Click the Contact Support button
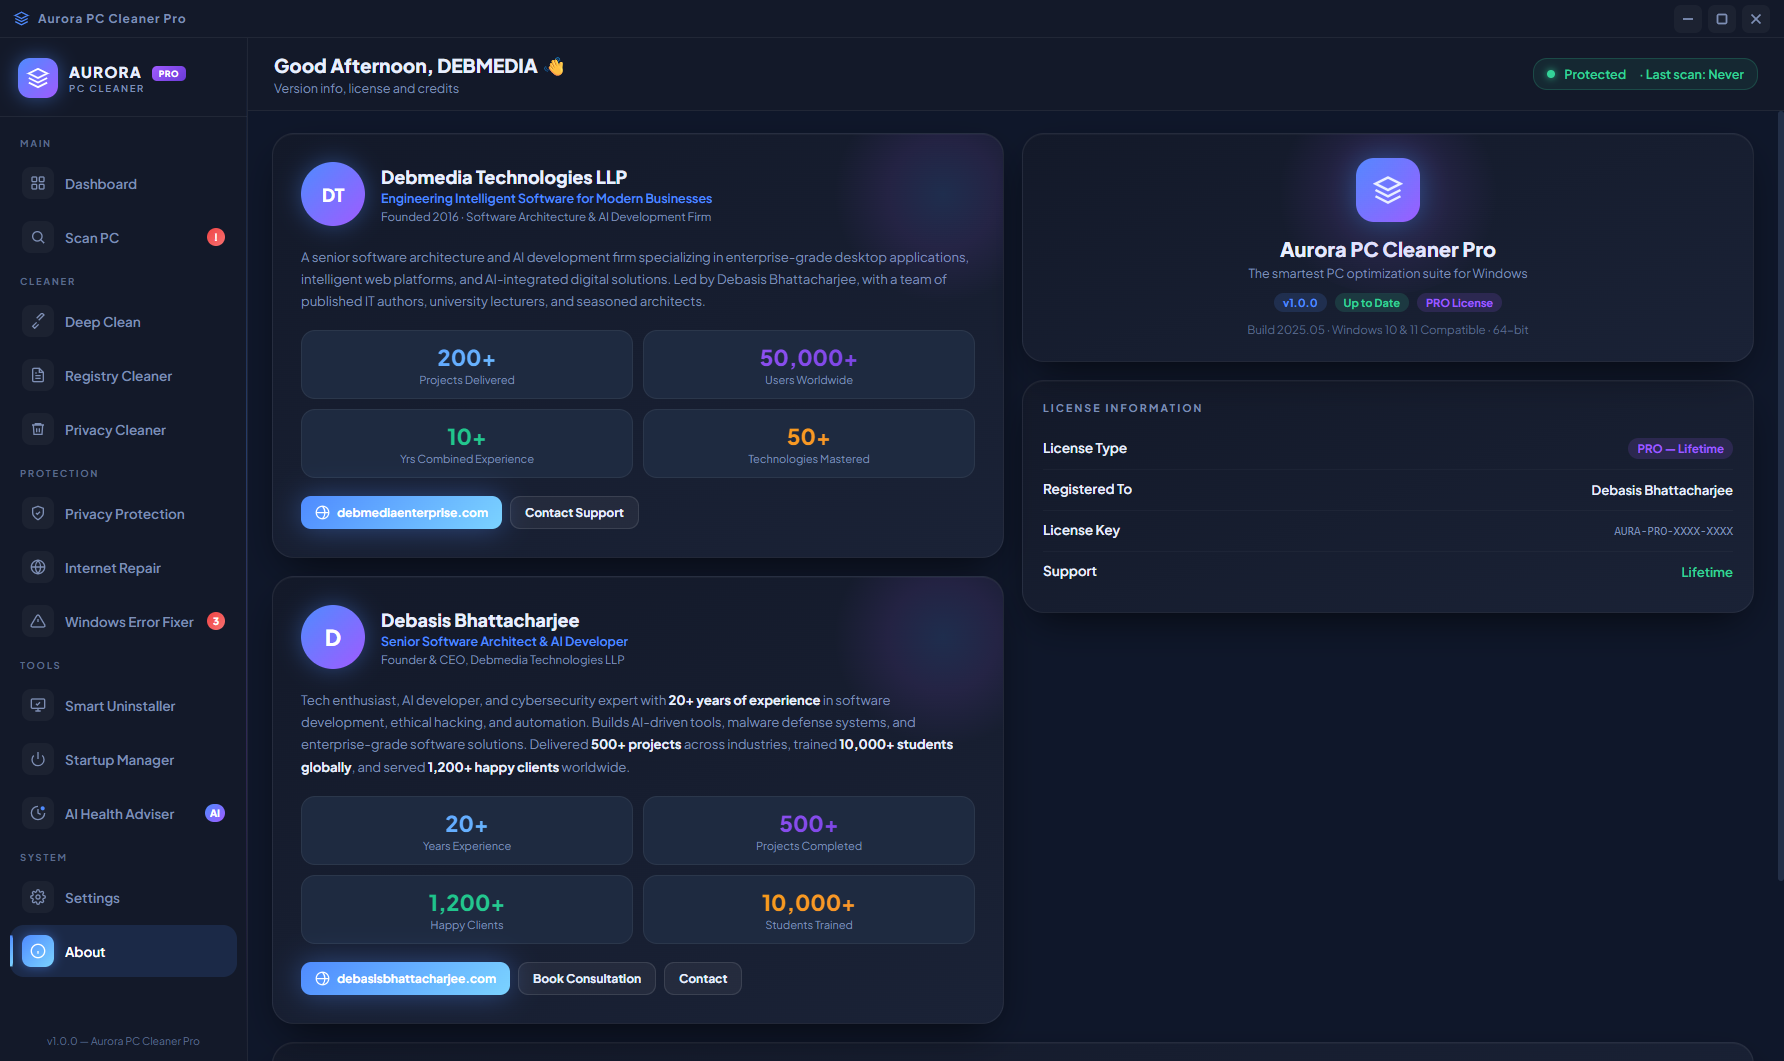This screenshot has width=1784, height=1061. pos(574,512)
